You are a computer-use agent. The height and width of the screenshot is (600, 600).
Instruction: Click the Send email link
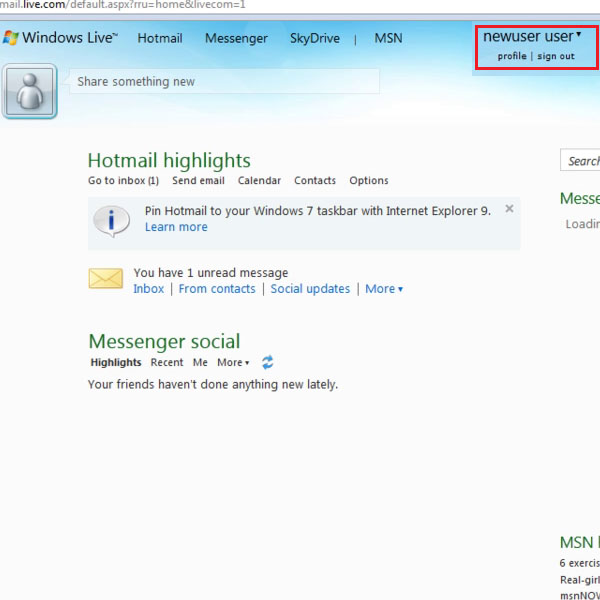(x=198, y=181)
